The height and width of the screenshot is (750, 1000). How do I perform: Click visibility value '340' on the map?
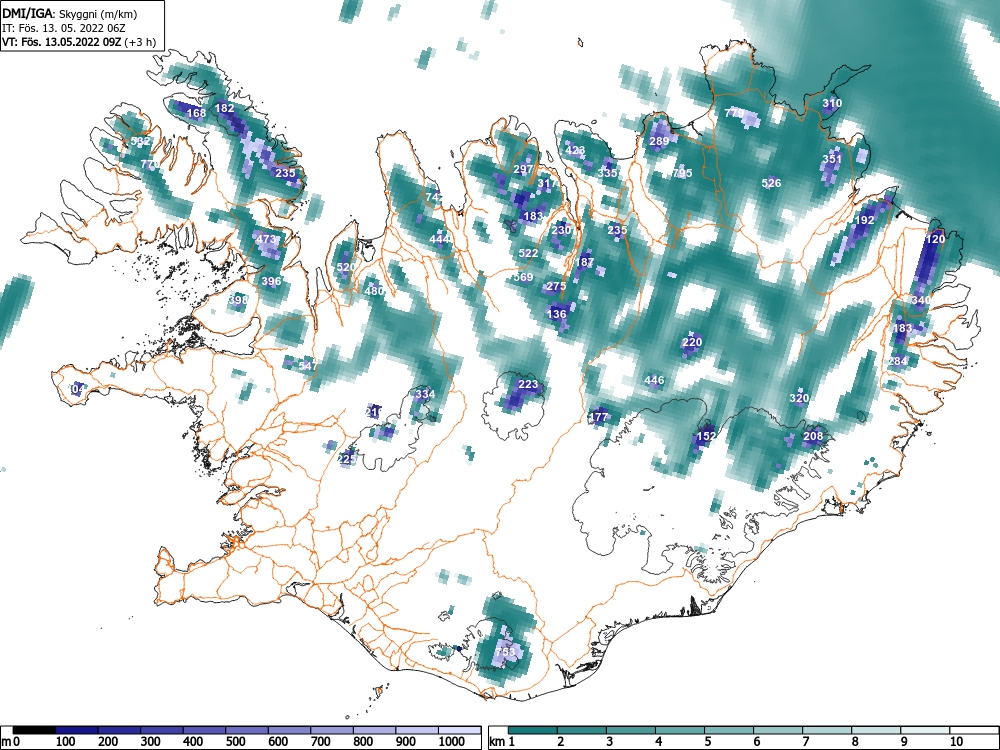(x=920, y=300)
